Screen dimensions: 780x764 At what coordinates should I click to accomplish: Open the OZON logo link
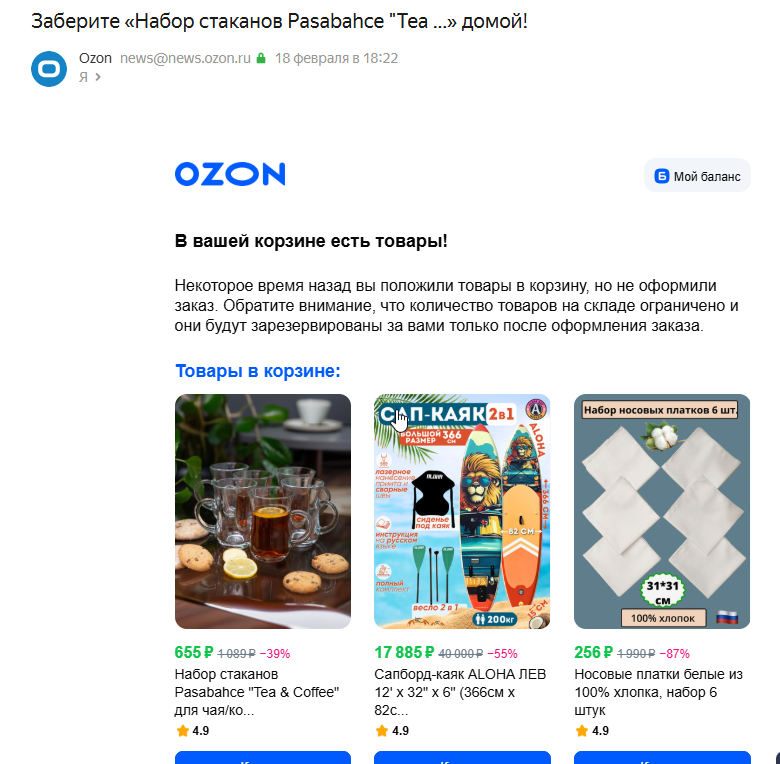[230, 174]
